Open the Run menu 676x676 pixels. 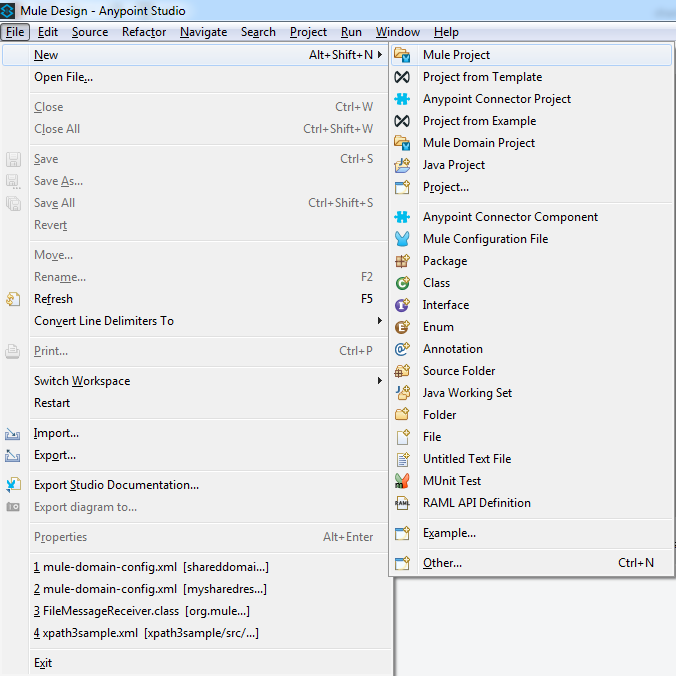[x=351, y=32]
